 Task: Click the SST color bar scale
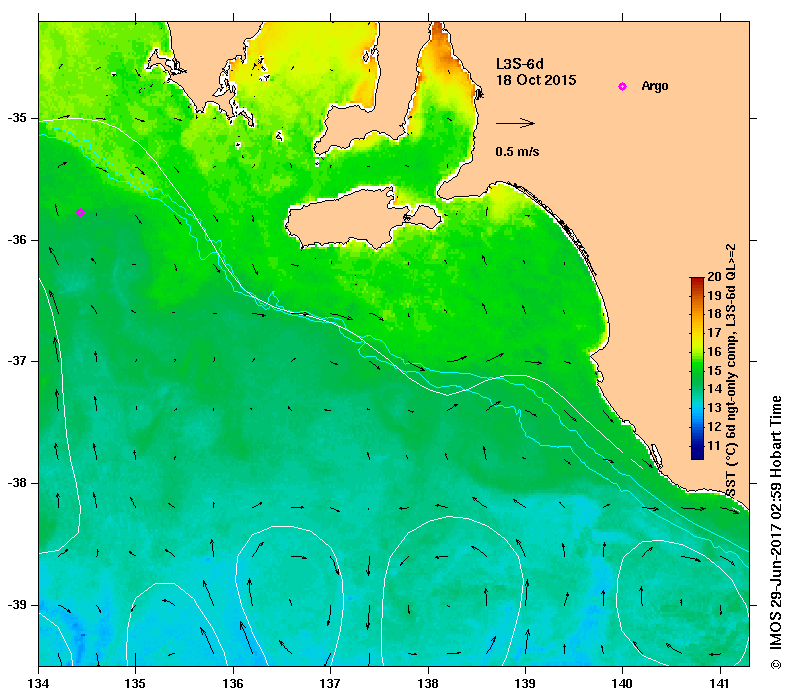coord(697,368)
